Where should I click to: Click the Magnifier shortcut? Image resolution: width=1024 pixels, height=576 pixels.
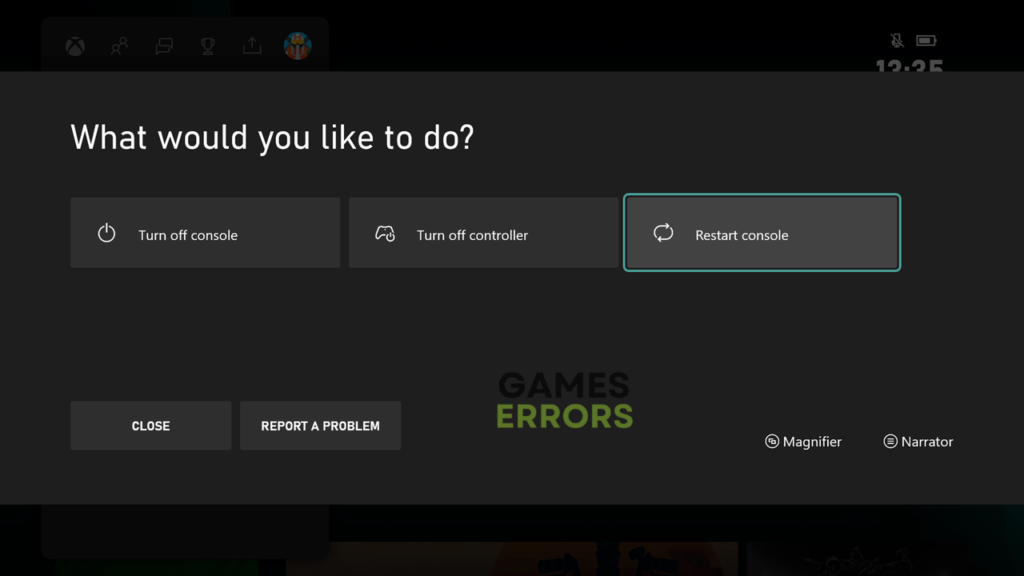click(803, 441)
